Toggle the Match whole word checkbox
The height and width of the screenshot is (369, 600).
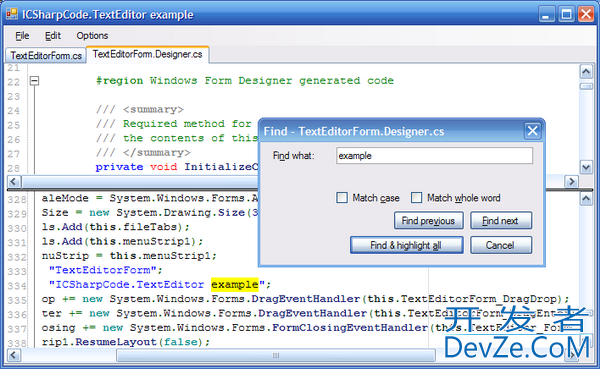416,198
